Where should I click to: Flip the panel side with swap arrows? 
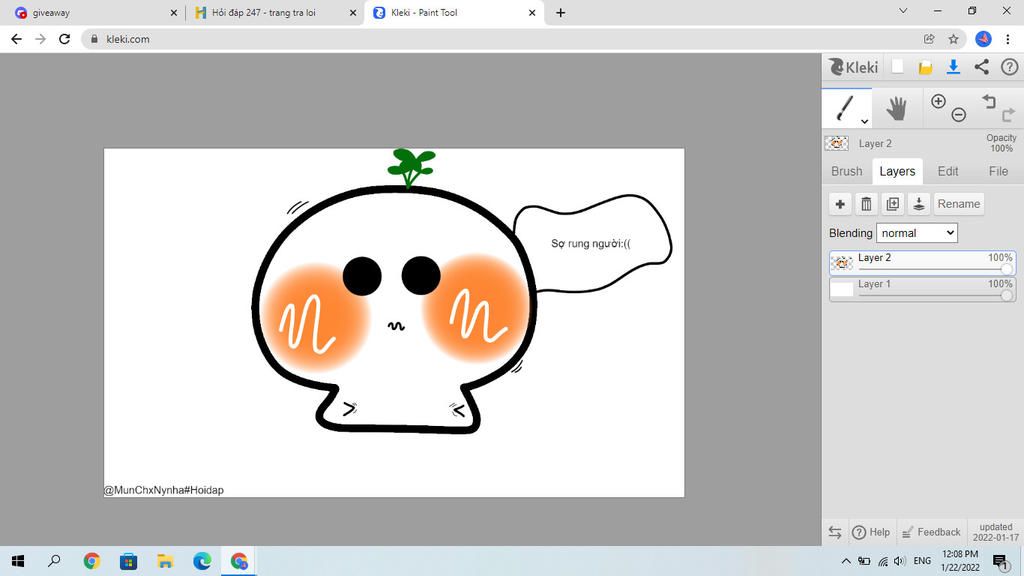[835, 532]
